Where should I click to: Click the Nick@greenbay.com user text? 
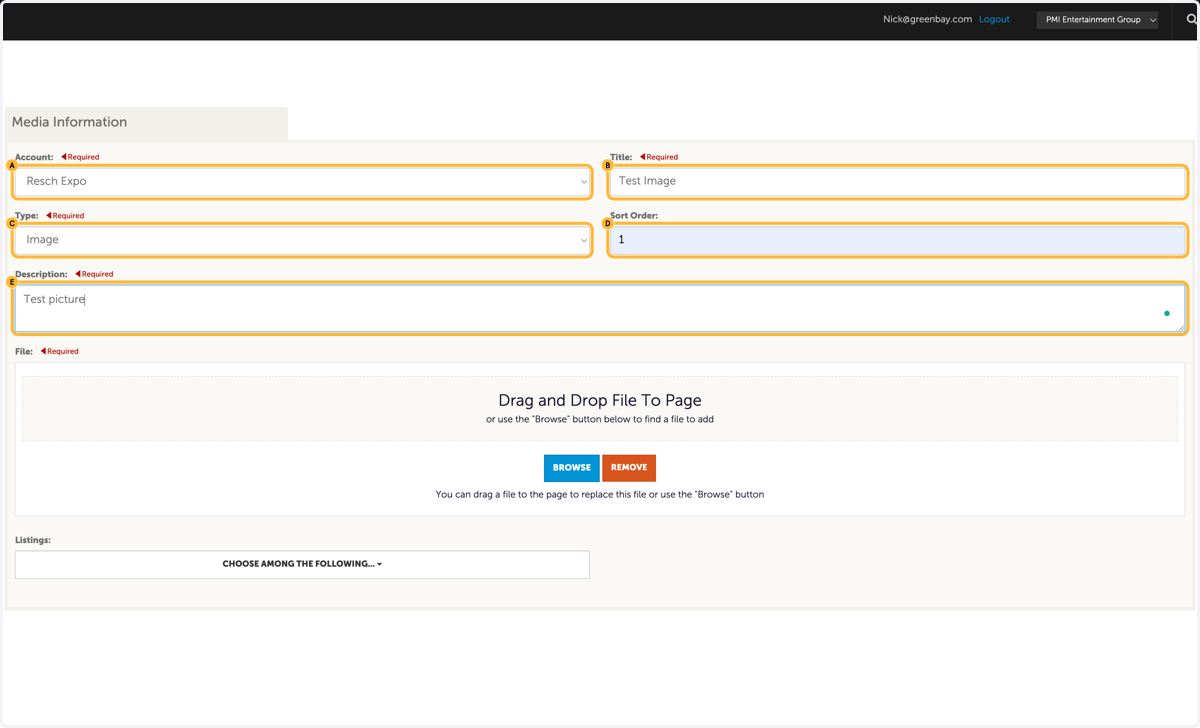coord(927,19)
